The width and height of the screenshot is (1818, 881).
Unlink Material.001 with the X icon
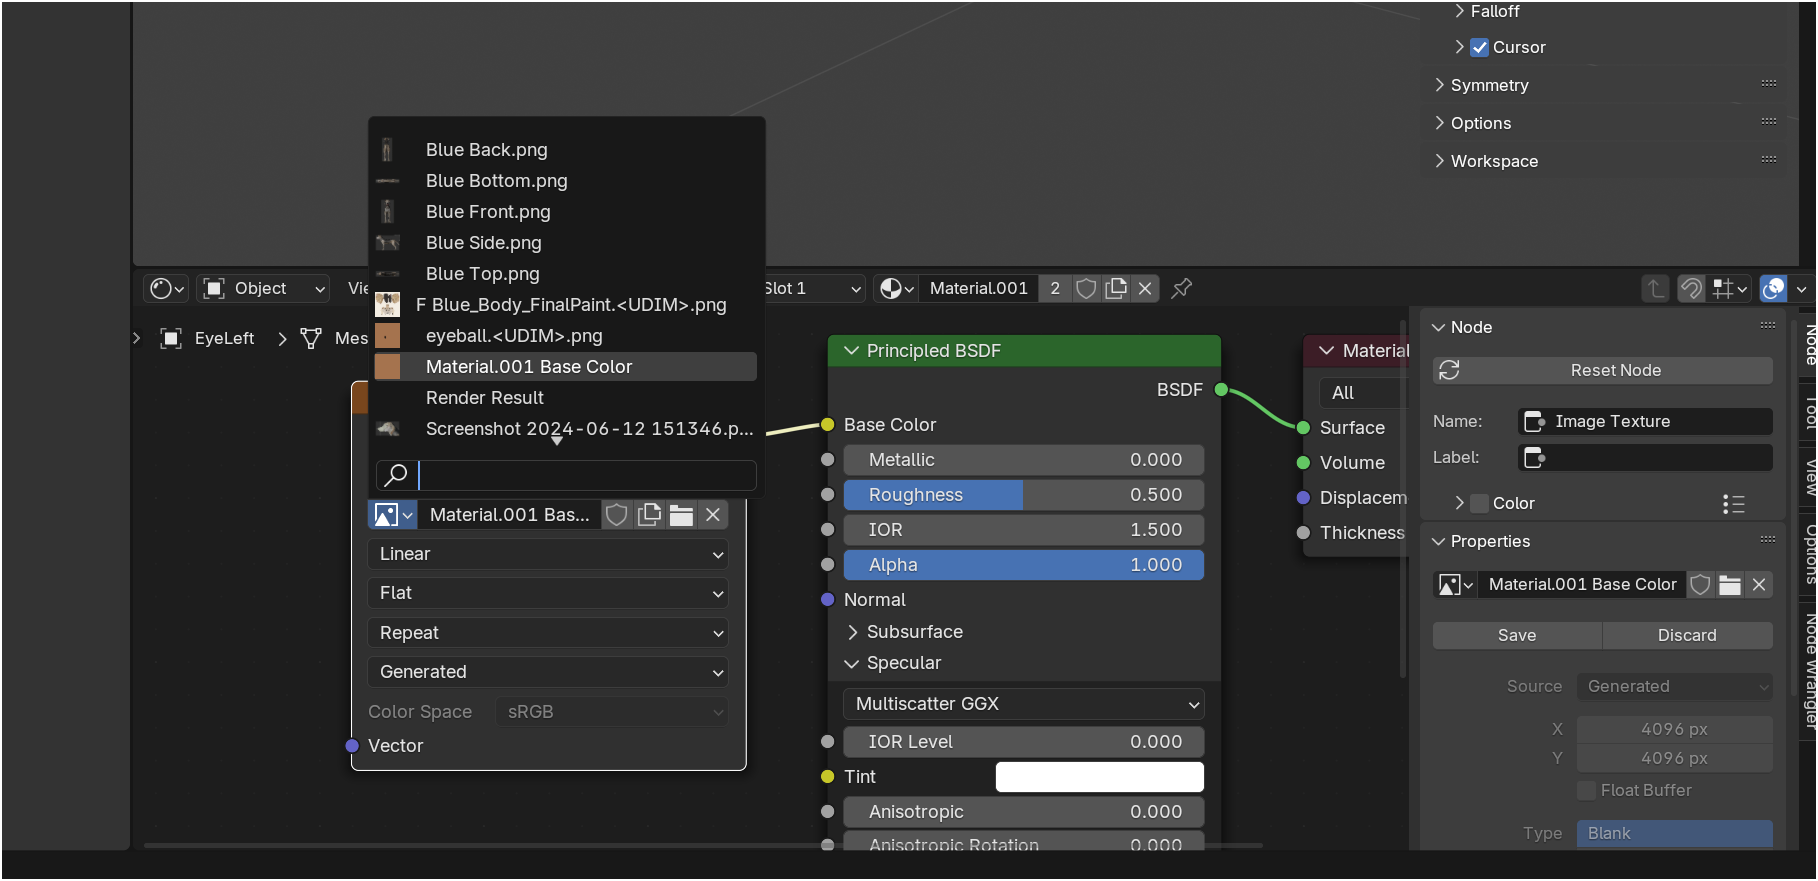click(x=1145, y=288)
